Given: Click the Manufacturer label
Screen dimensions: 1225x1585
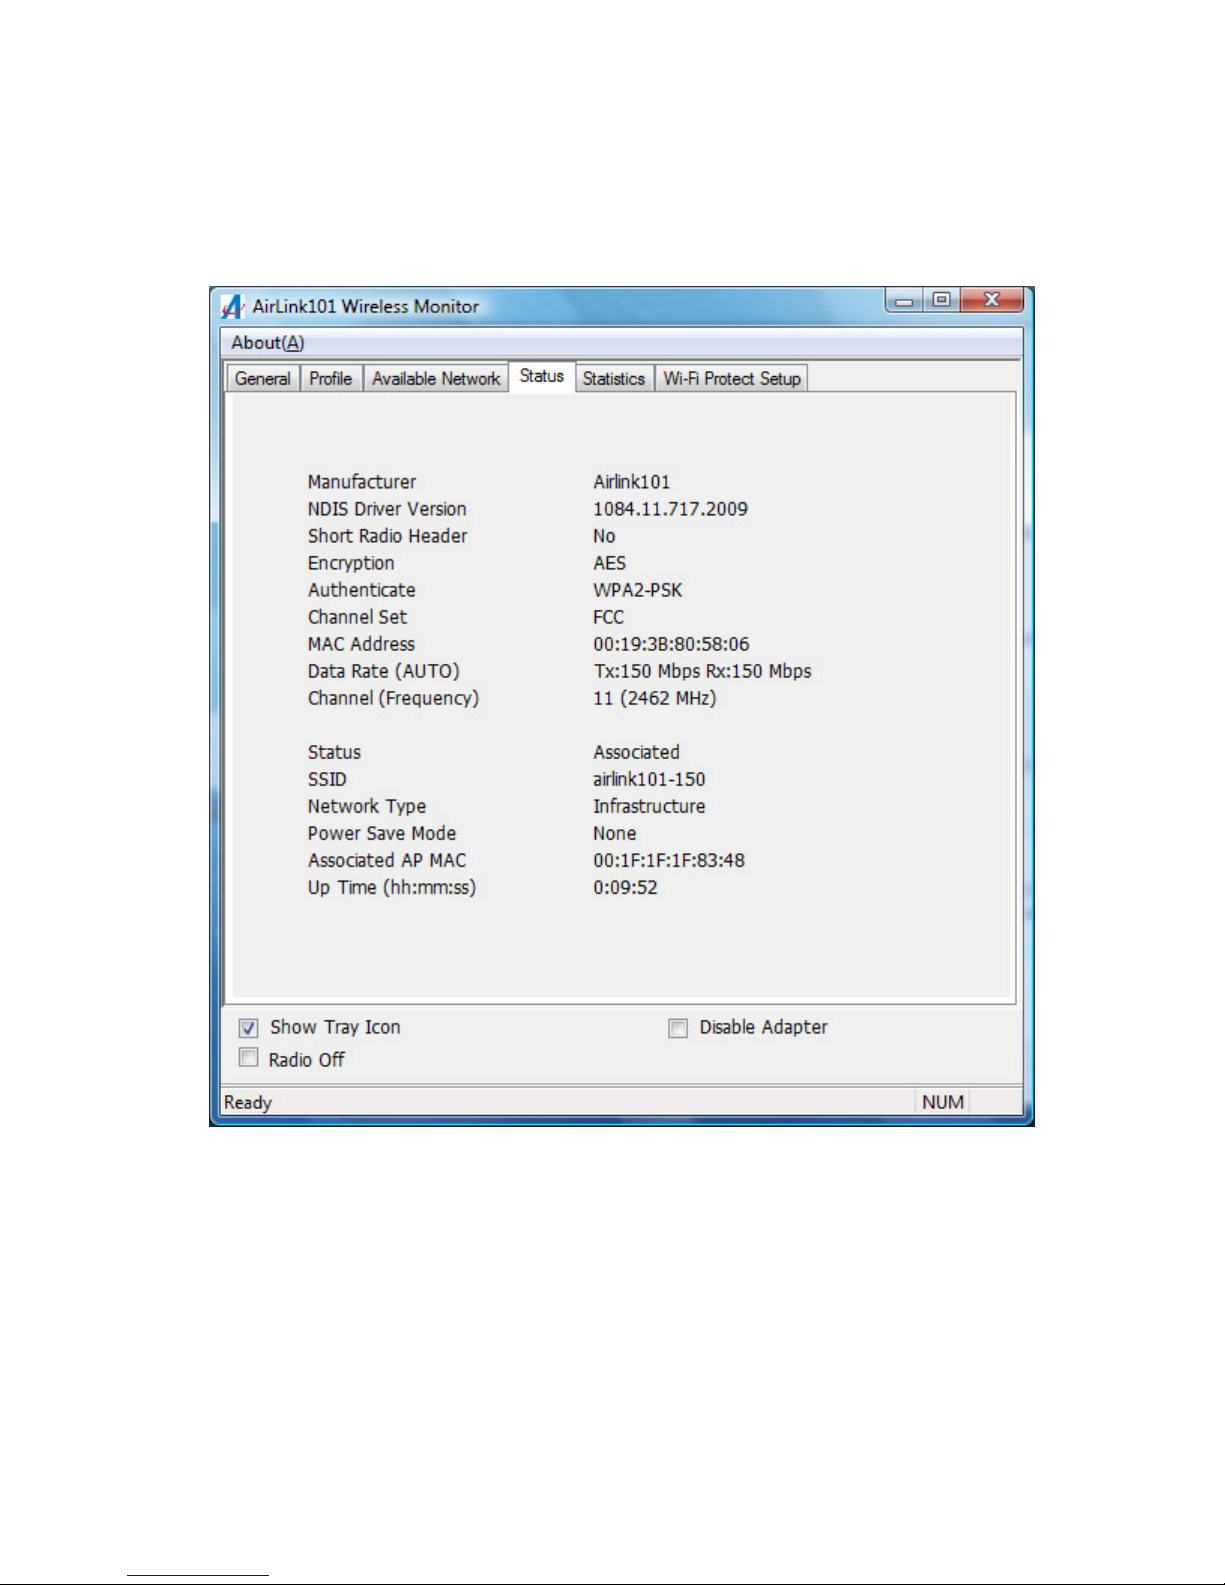Looking at the screenshot, I should pos(361,483).
